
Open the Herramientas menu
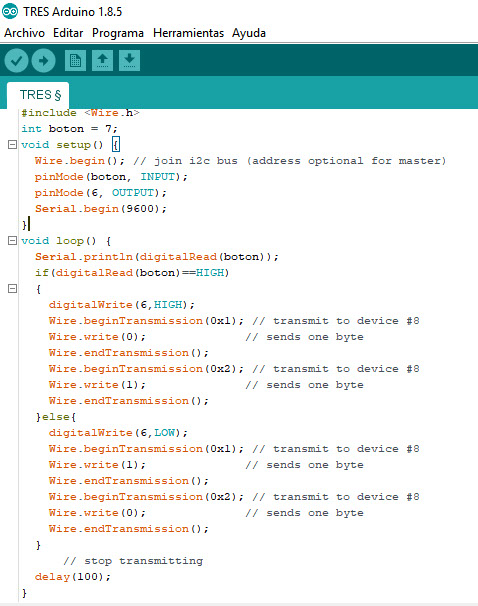coord(189,33)
